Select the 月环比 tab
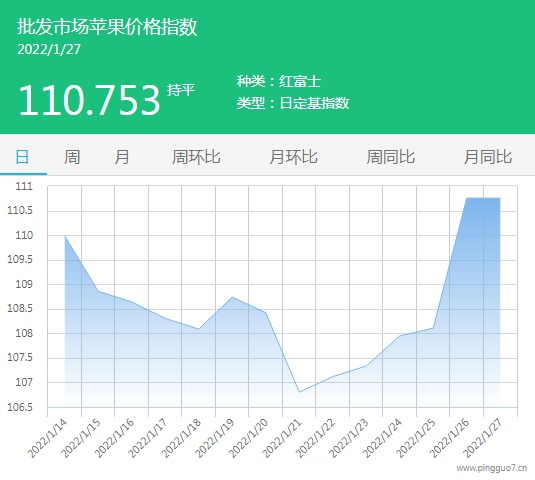The width and height of the screenshot is (535, 480). point(293,157)
